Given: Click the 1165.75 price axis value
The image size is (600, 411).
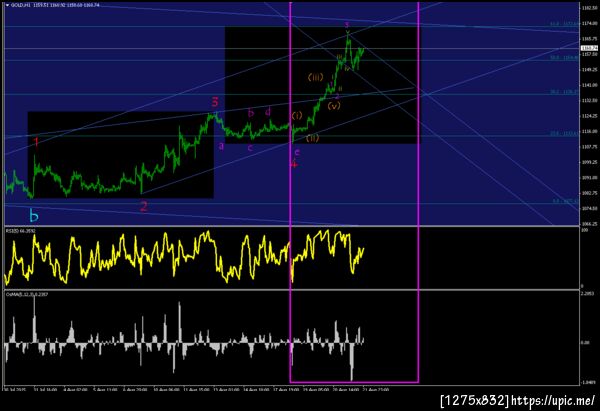Looking at the screenshot, I should pos(589,39).
